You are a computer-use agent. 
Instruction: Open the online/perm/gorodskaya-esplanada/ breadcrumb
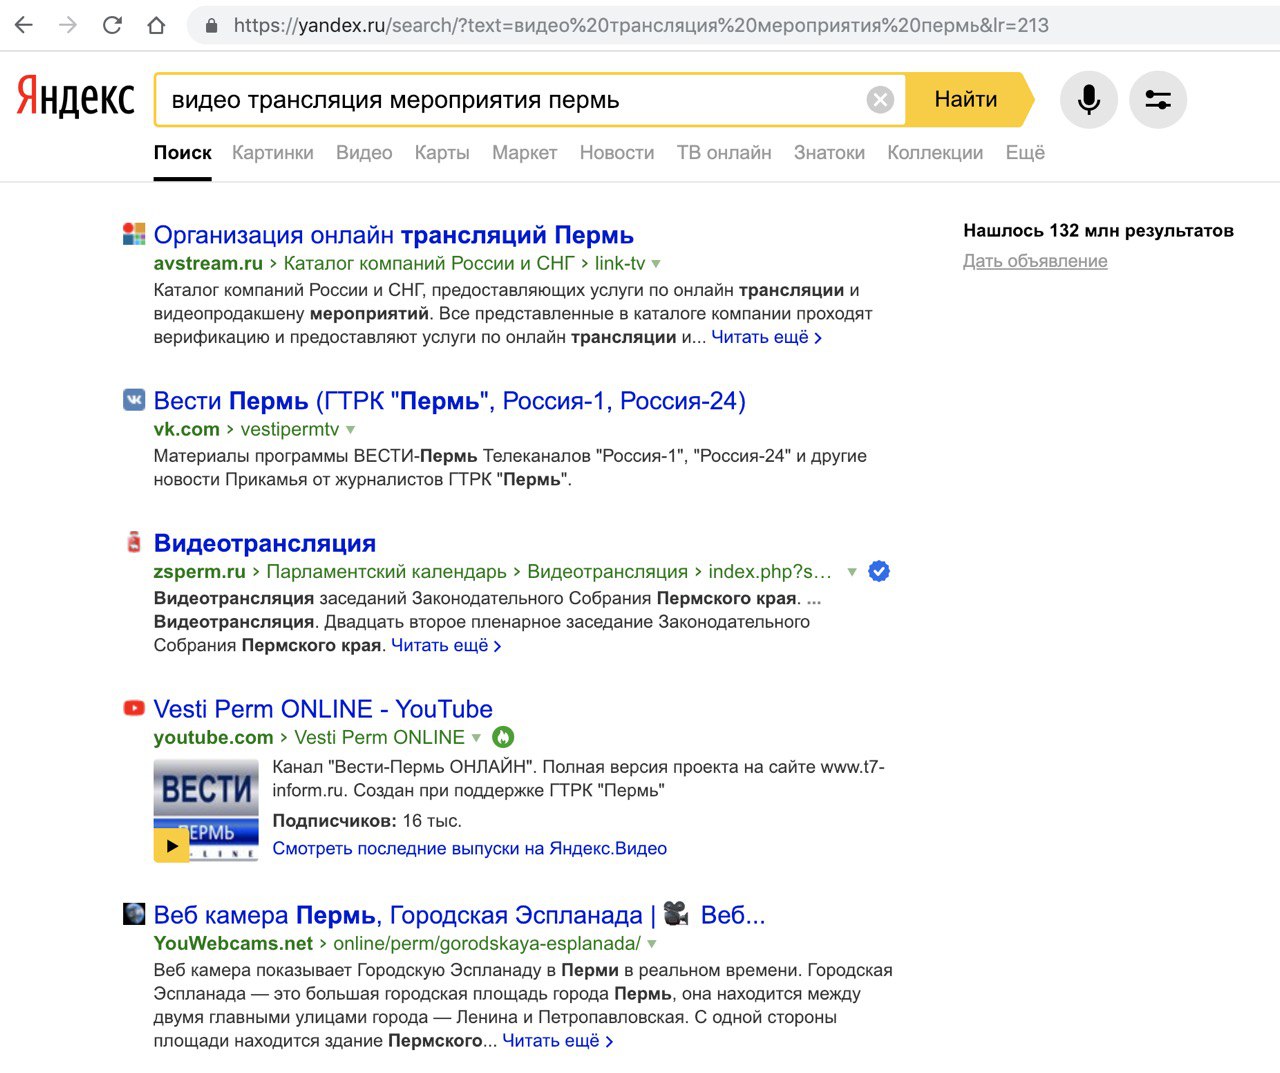tap(487, 943)
